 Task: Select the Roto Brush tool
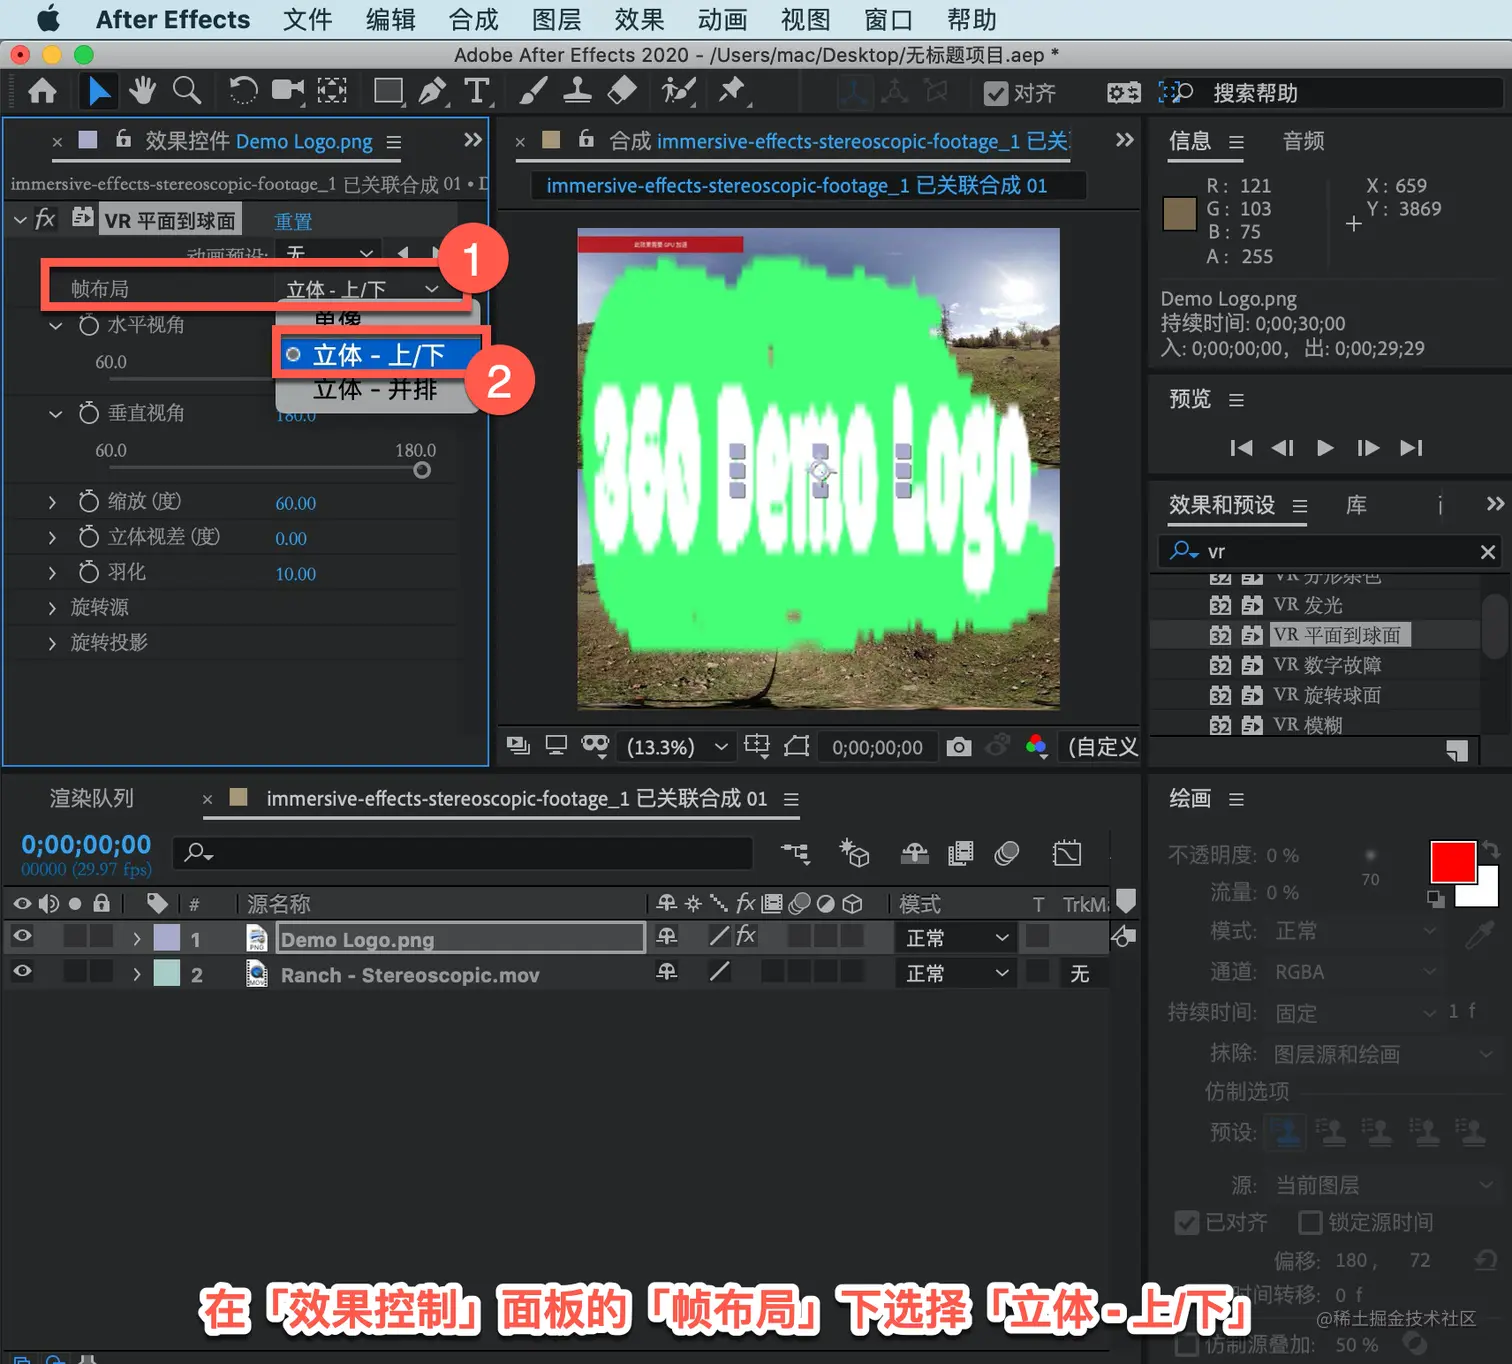tap(678, 92)
